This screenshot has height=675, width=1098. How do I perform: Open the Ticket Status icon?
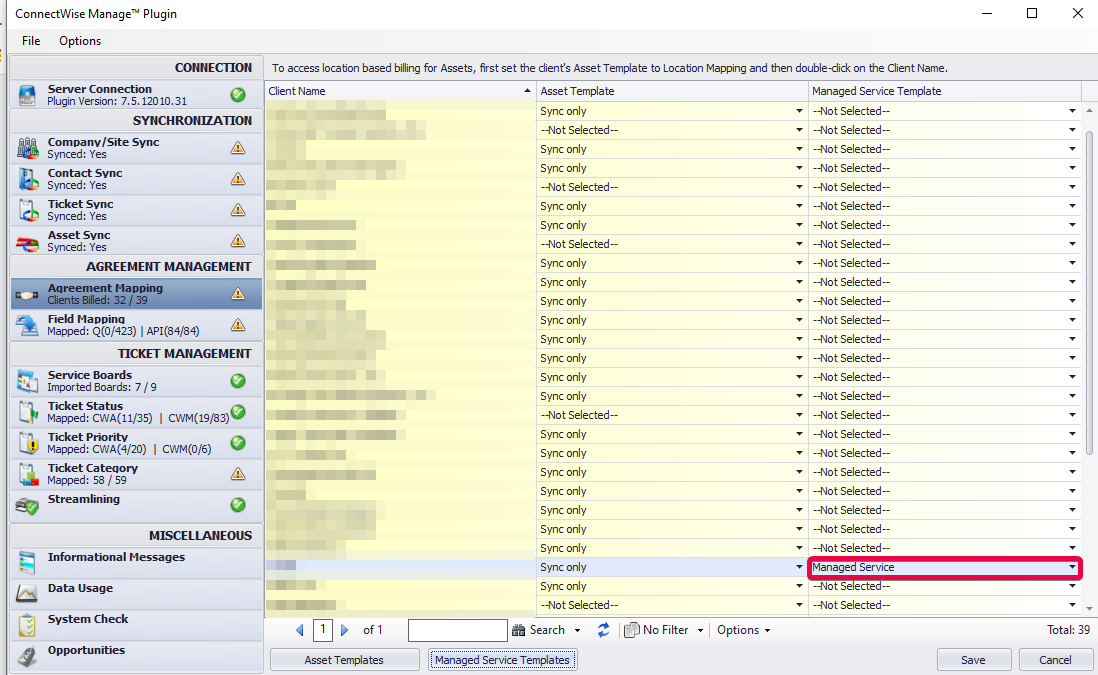tap(27, 412)
